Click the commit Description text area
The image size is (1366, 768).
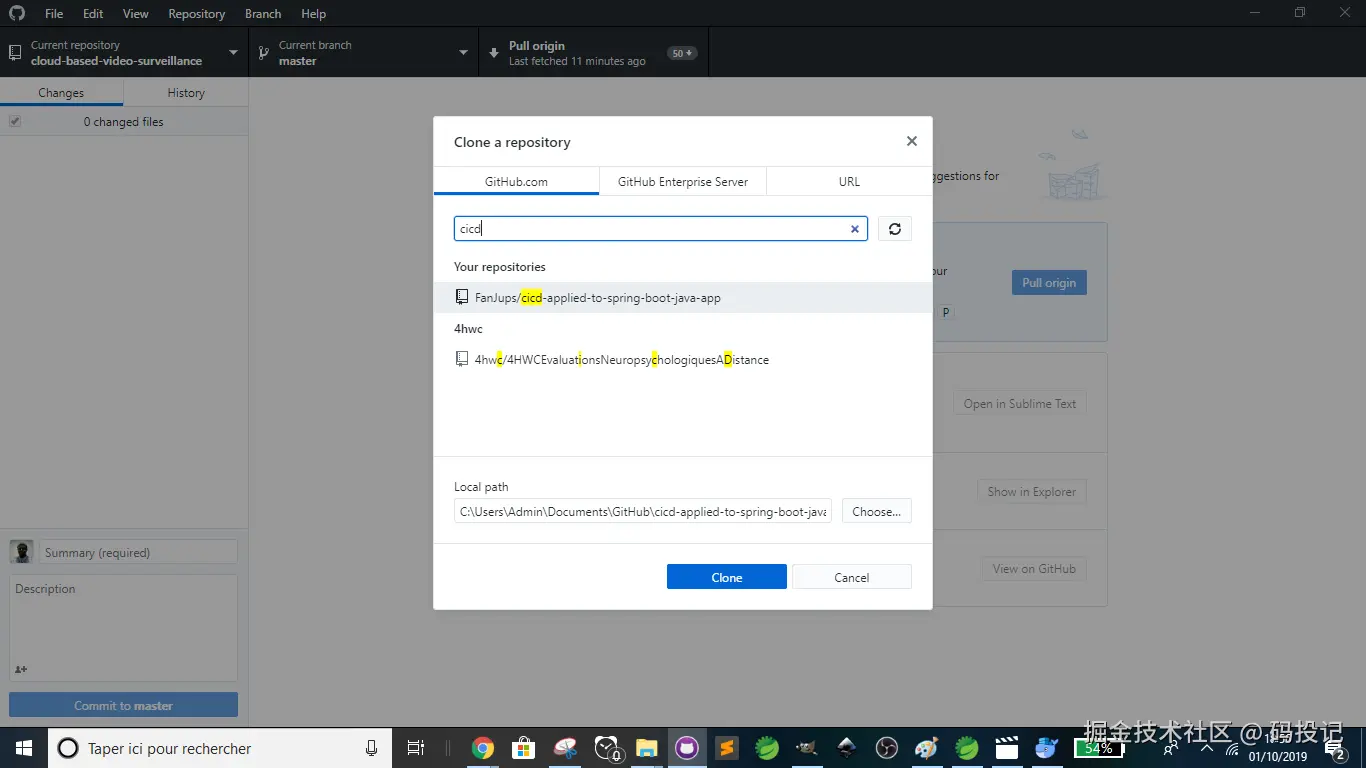(124, 628)
